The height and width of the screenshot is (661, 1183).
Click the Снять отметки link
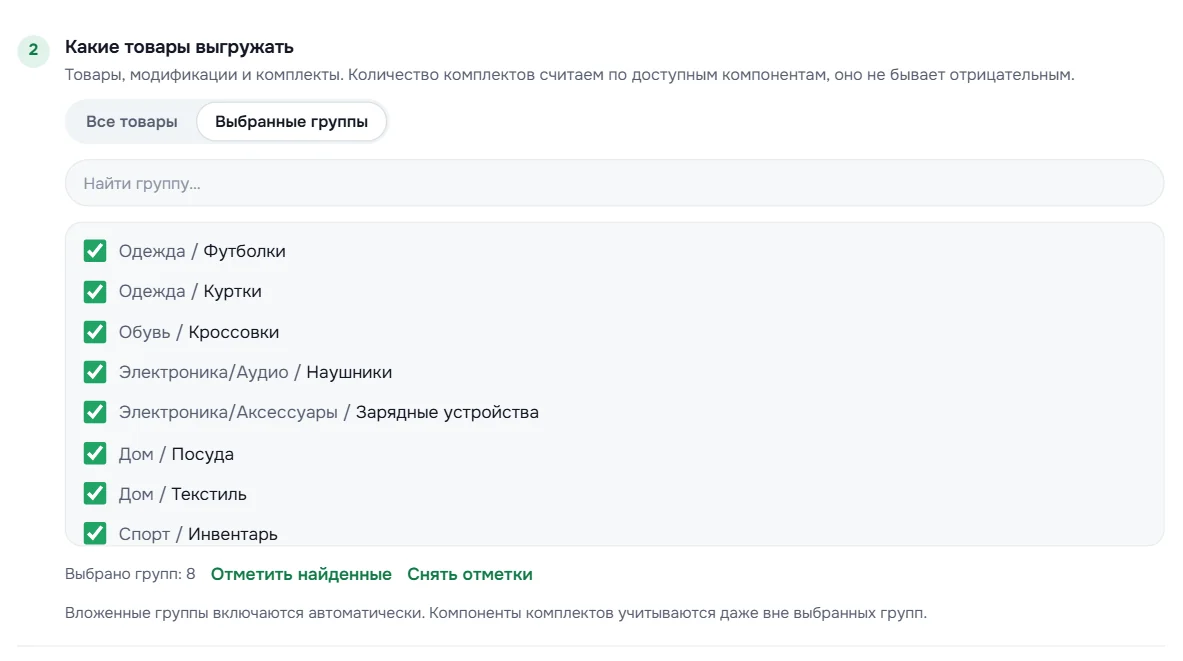tap(470, 574)
